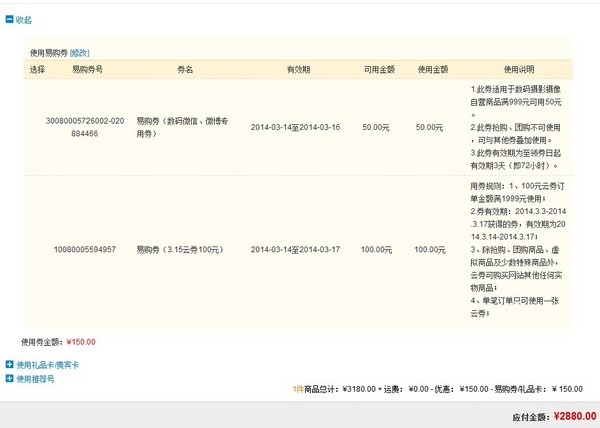Viewport: 600px width, 428px height.
Task: Collapse the coupon section via 收起 minus icon
Action: 10,19
